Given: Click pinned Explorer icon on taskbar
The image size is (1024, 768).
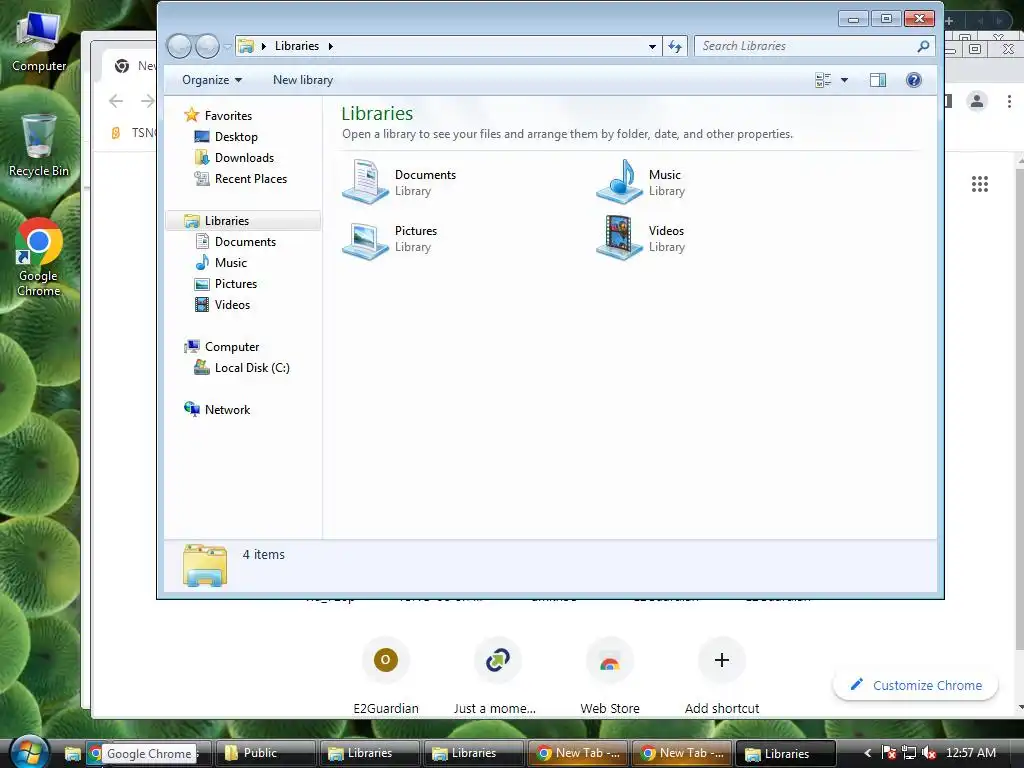Looking at the screenshot, I should click(72, 754).
